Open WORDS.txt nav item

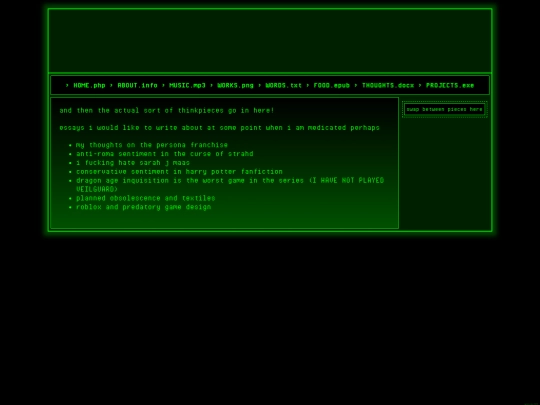(x=284, y=85)
